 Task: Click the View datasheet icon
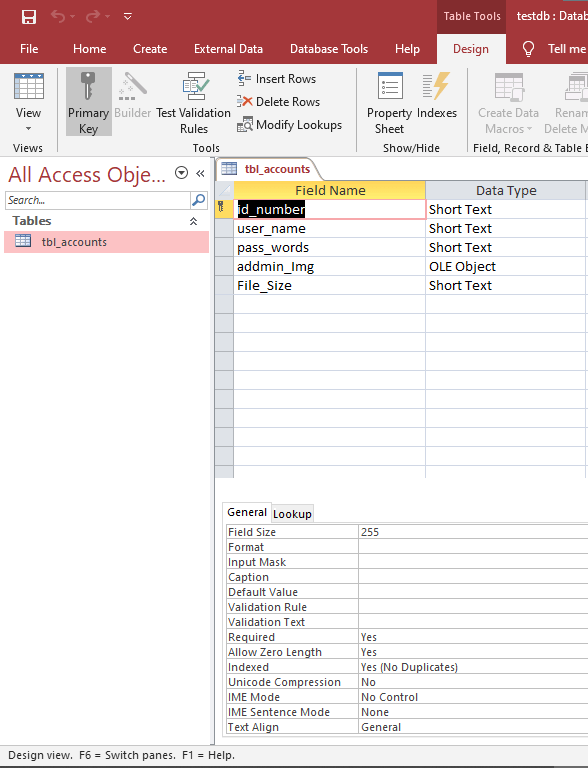tap(29, 86)
